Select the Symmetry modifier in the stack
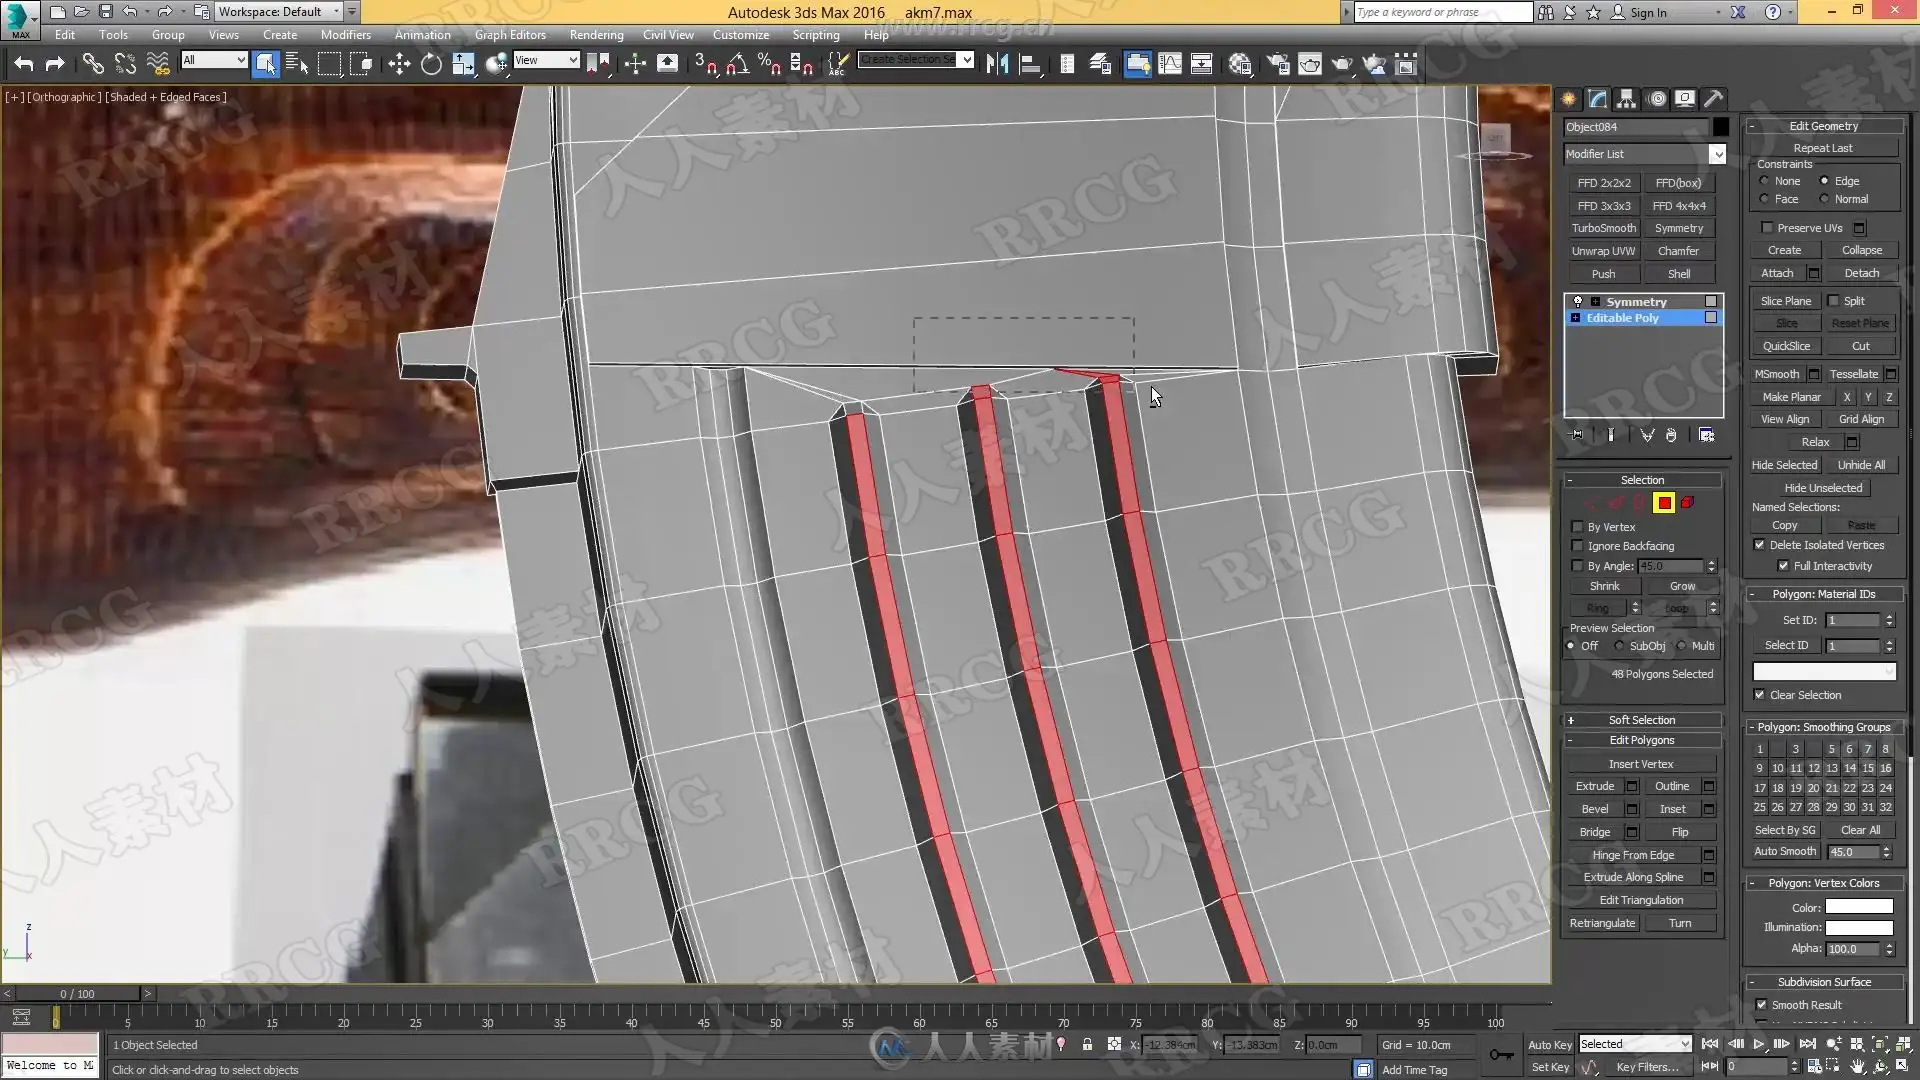The width and height of the screenshot is (1920, 1080). (1637, 301)
